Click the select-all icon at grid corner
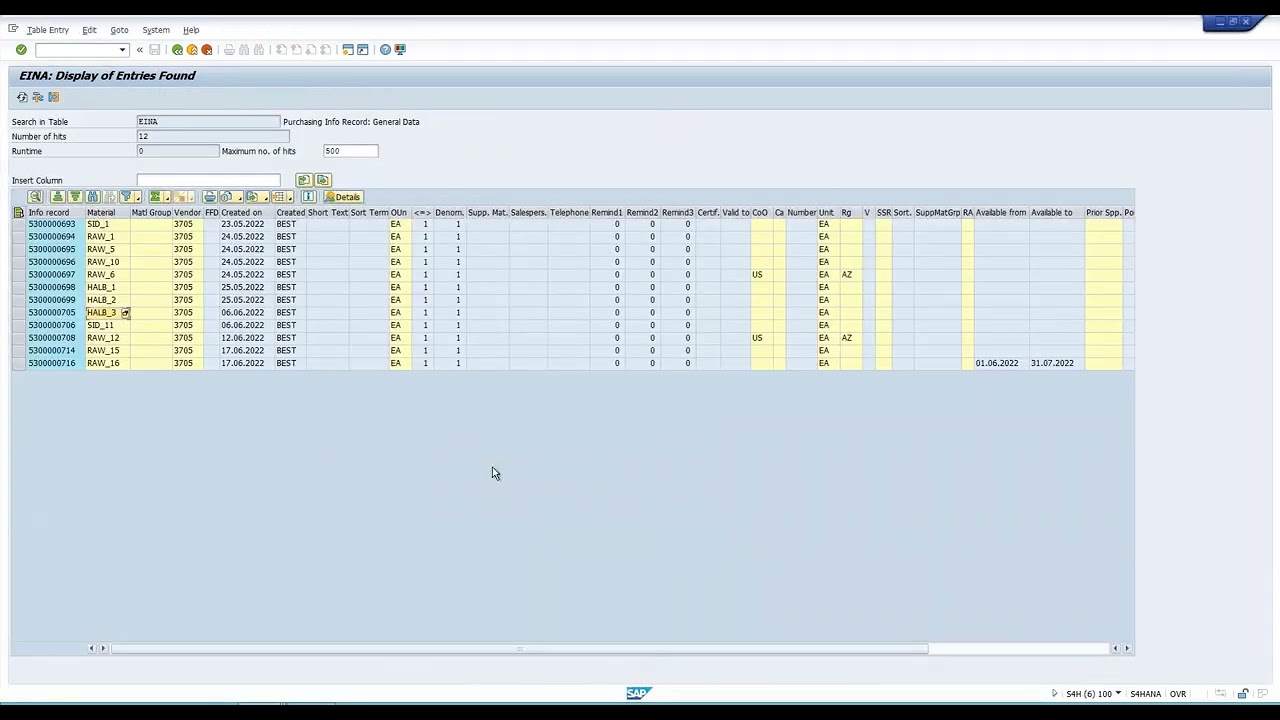Viewport: 1280px width, 720px height. [18, 212]
